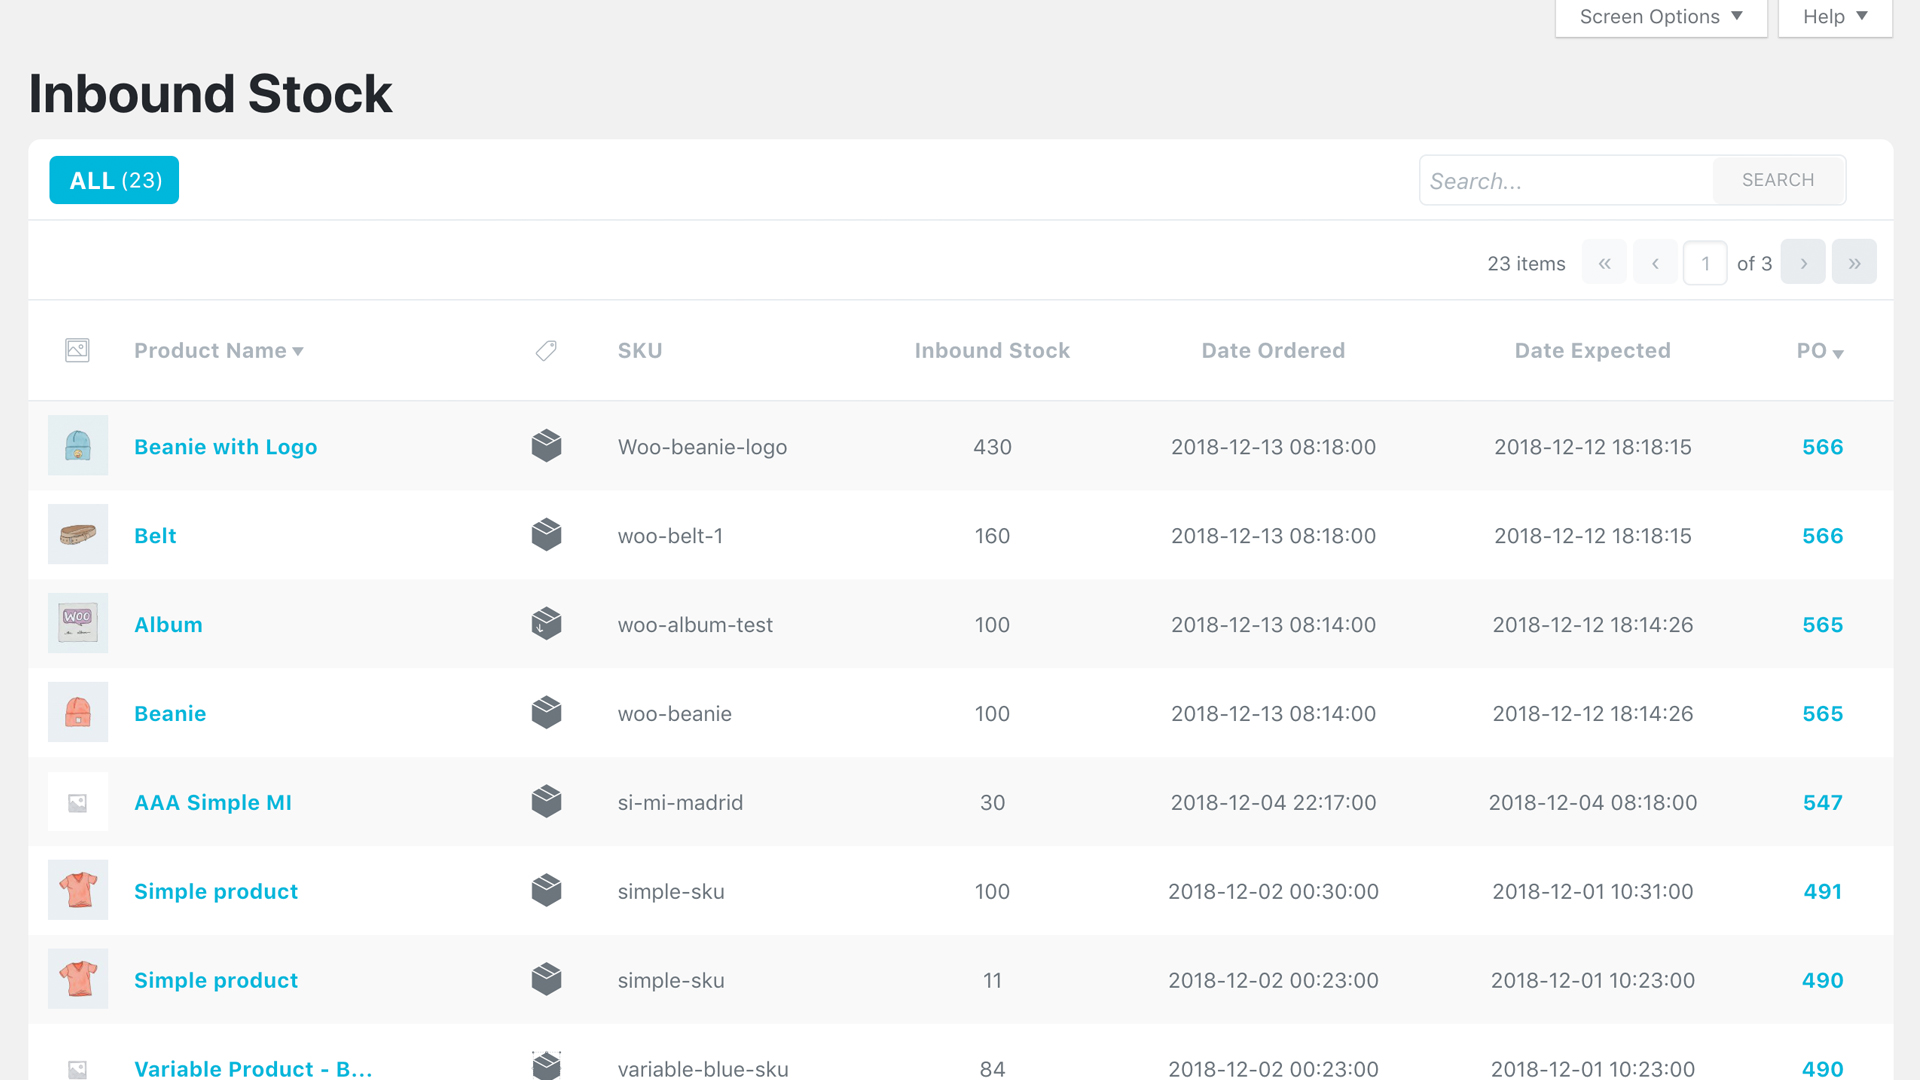Click the Date Ordered column header
Screen dimensions: 1920x1080
point(1273,351)
